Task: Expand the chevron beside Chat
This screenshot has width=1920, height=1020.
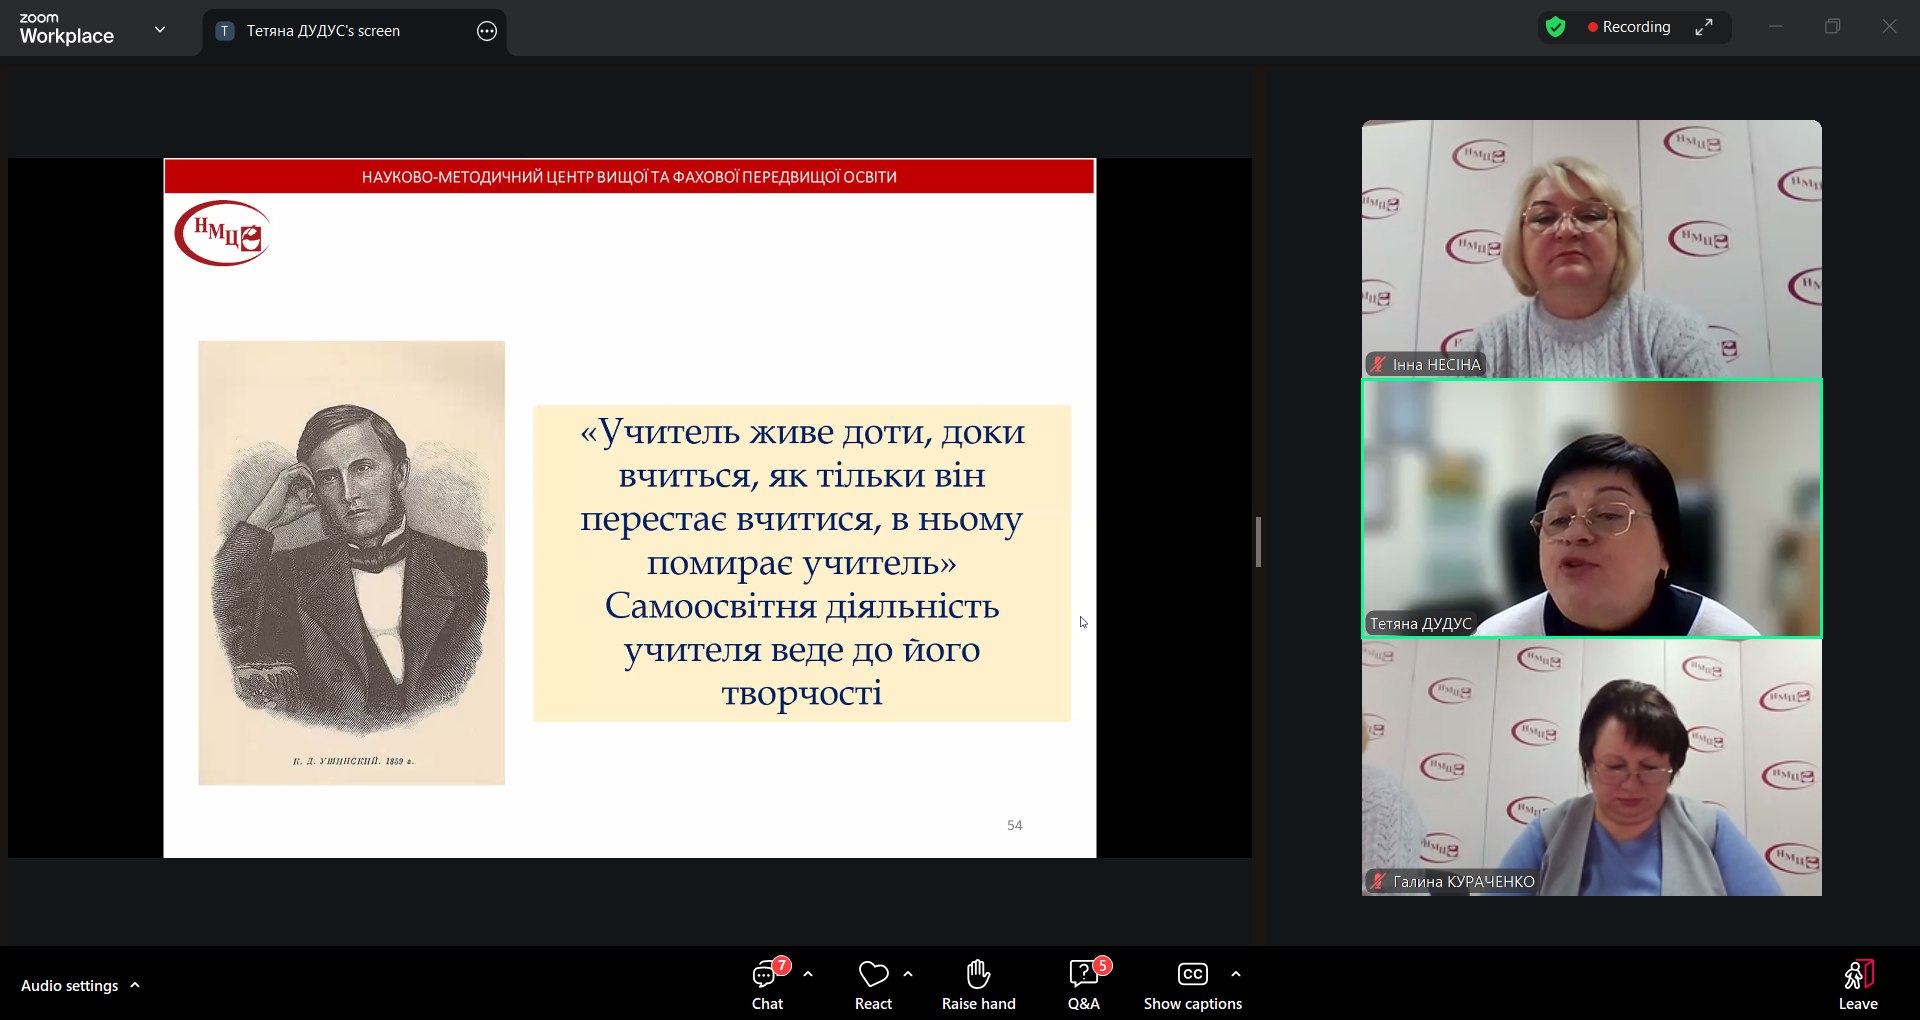Action: tap(808, 974)
